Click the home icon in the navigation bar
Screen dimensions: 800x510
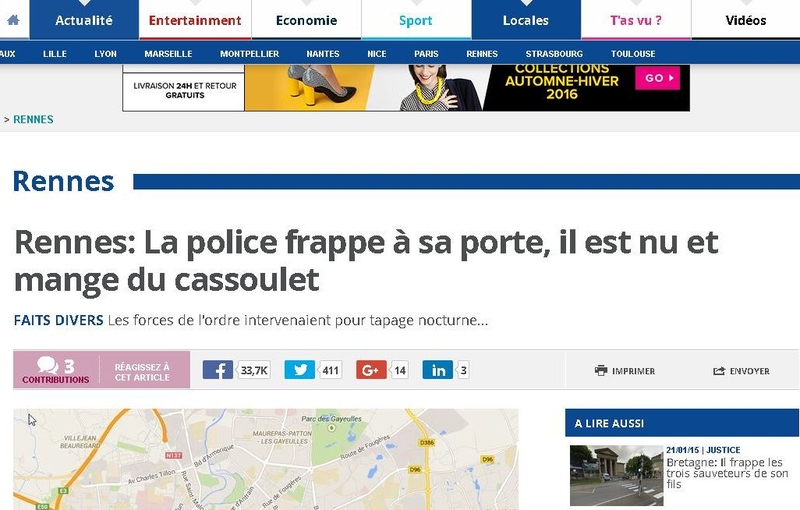[x=13, y=20]
